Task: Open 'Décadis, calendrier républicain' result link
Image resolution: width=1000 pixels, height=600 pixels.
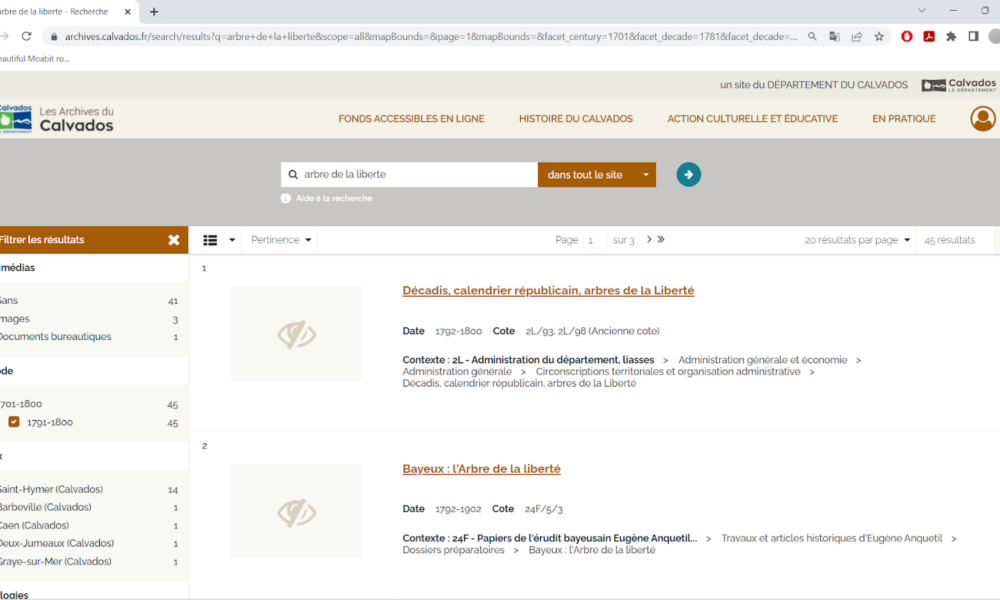Action: pyautogui.click(x=548, y=291)
